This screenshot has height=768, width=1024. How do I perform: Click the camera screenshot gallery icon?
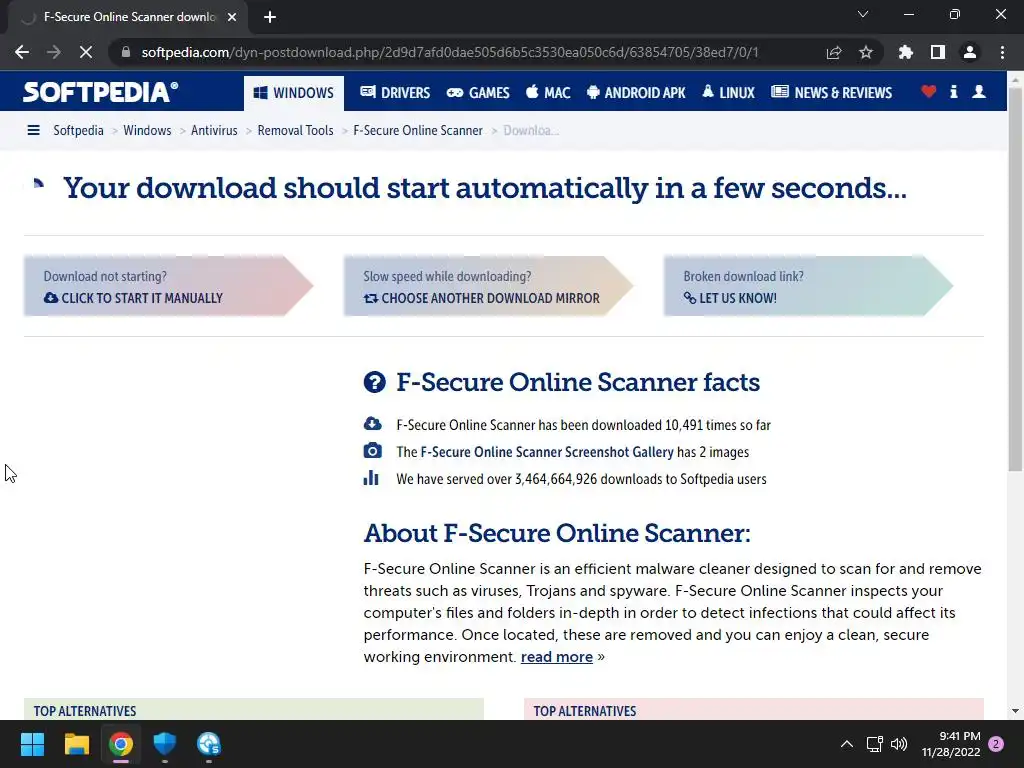pos(372,451)
